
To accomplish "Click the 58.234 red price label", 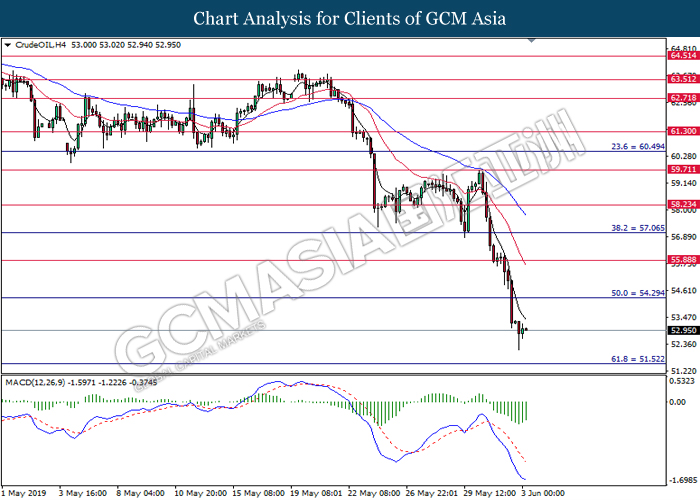I will (683, 204).
